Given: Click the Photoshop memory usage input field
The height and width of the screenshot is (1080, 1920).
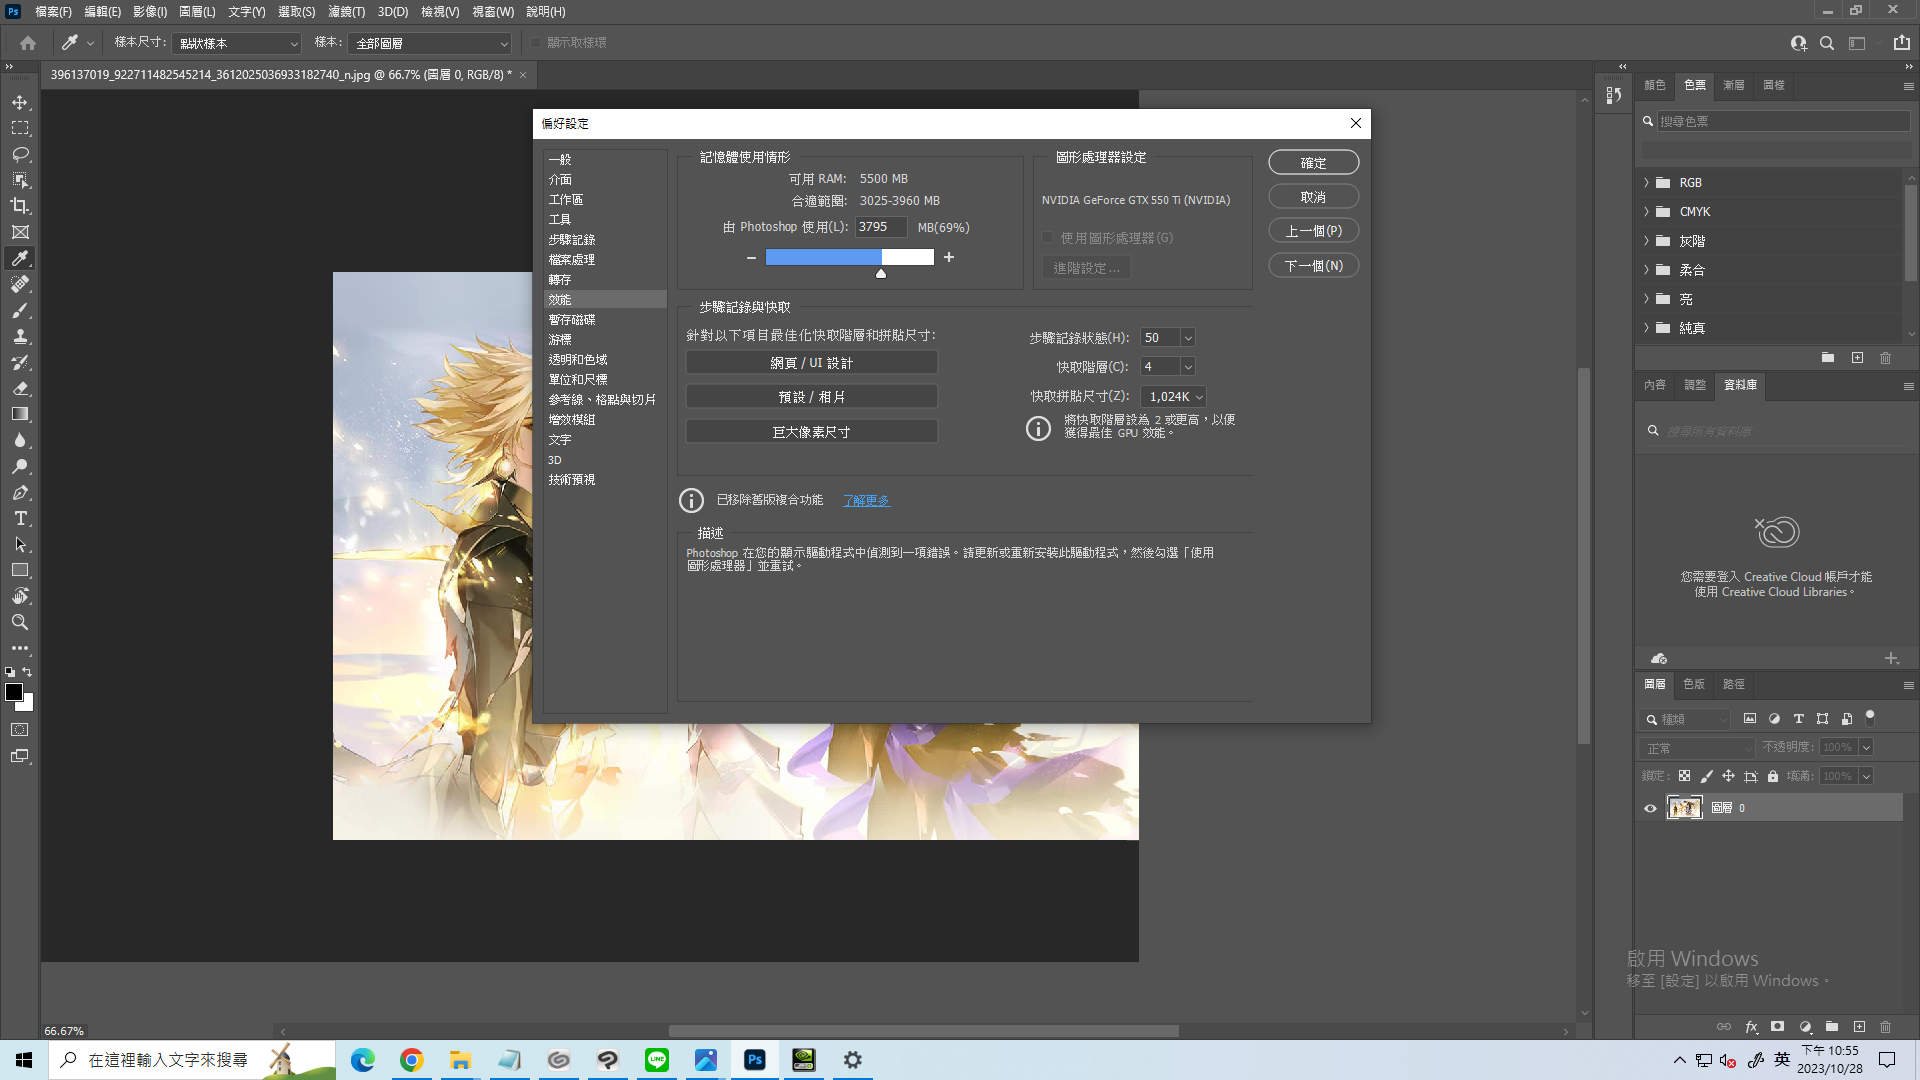Looking at the screenshot, I should [881, 227].
